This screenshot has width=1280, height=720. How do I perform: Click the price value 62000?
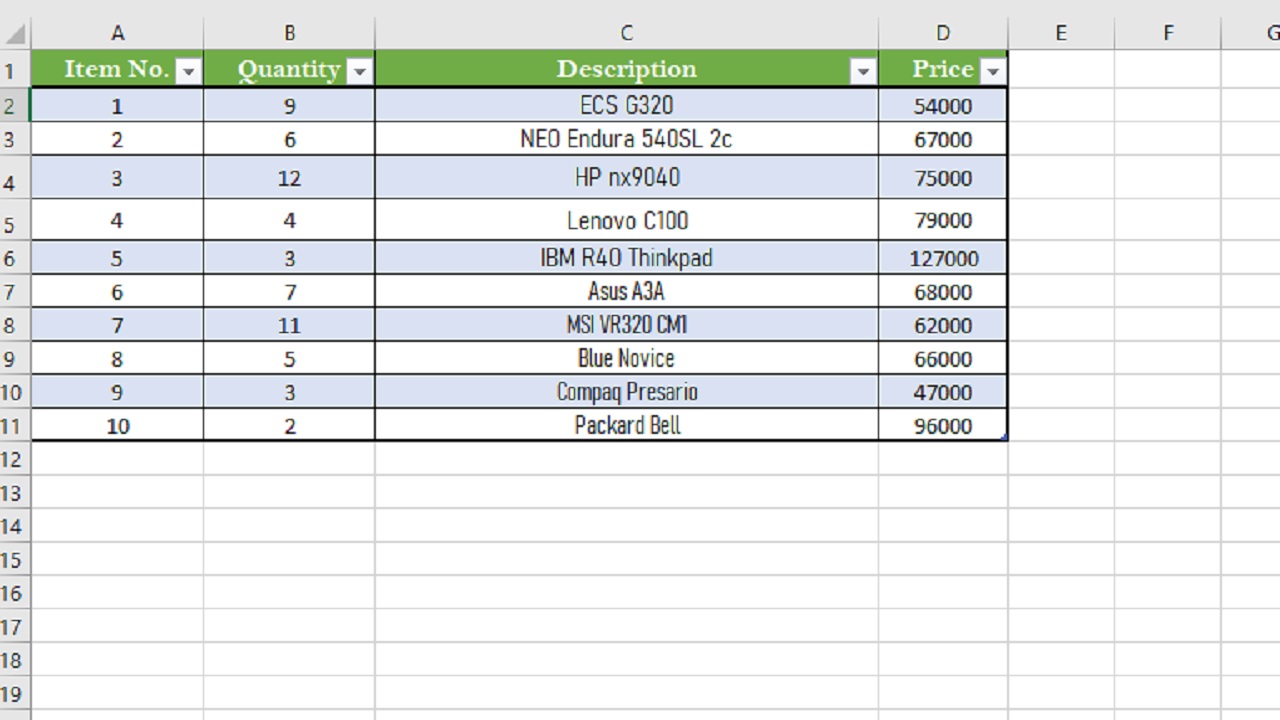pyautogui.click(x=943, y=326)
